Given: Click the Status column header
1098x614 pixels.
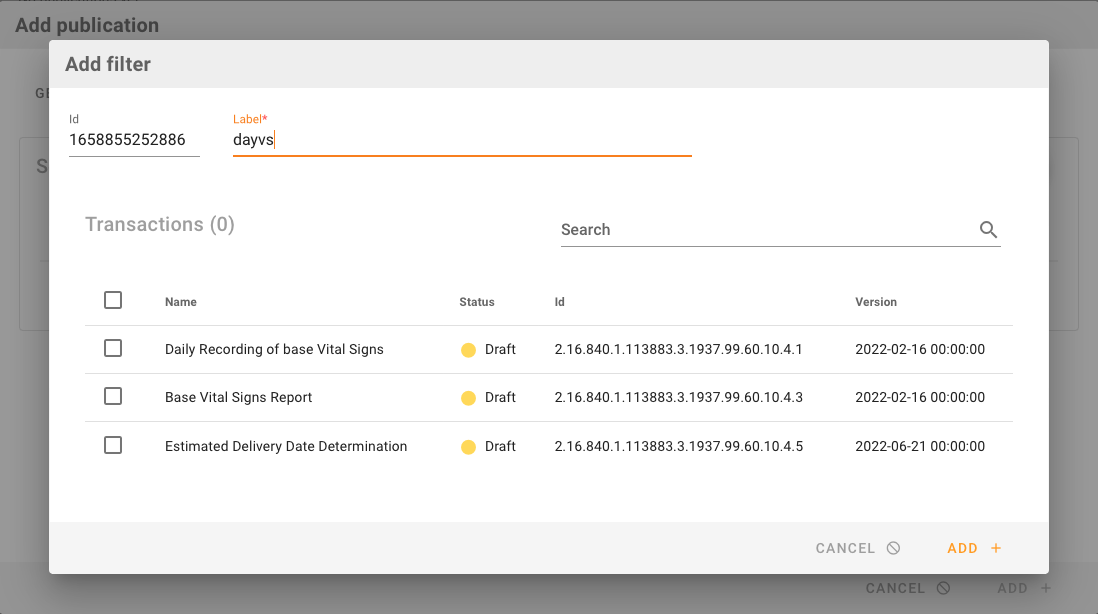Looking at the screenshot, I should (477, 302).
